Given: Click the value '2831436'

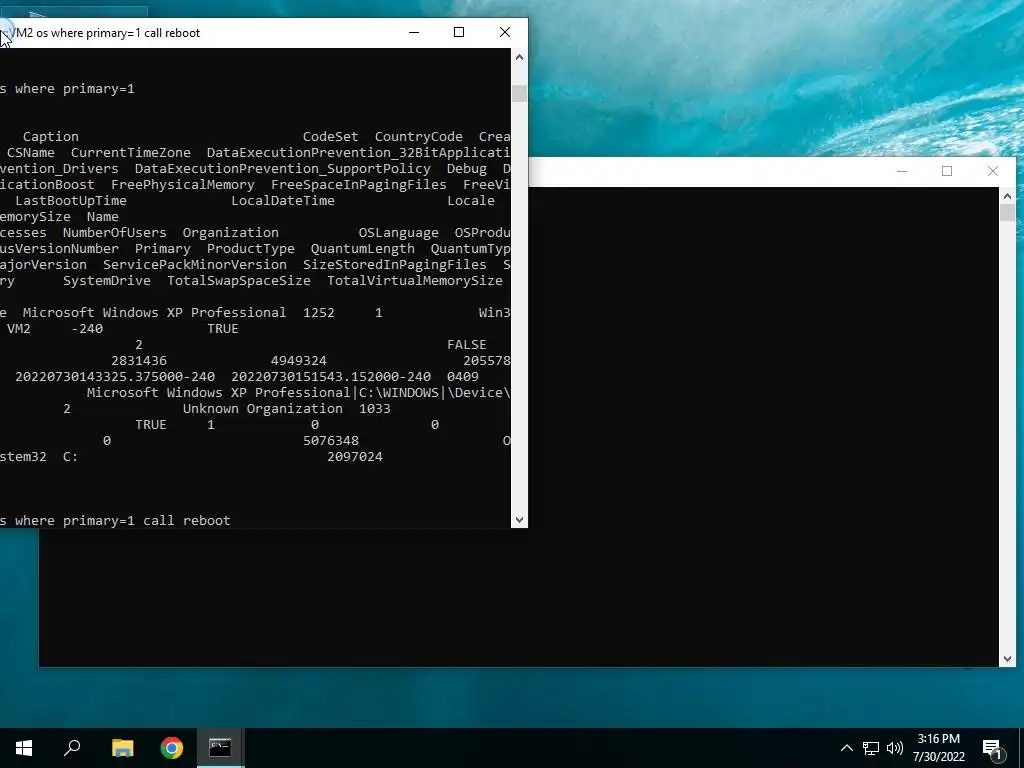Looking at the screenshot, I should click(x=139, y=360).
